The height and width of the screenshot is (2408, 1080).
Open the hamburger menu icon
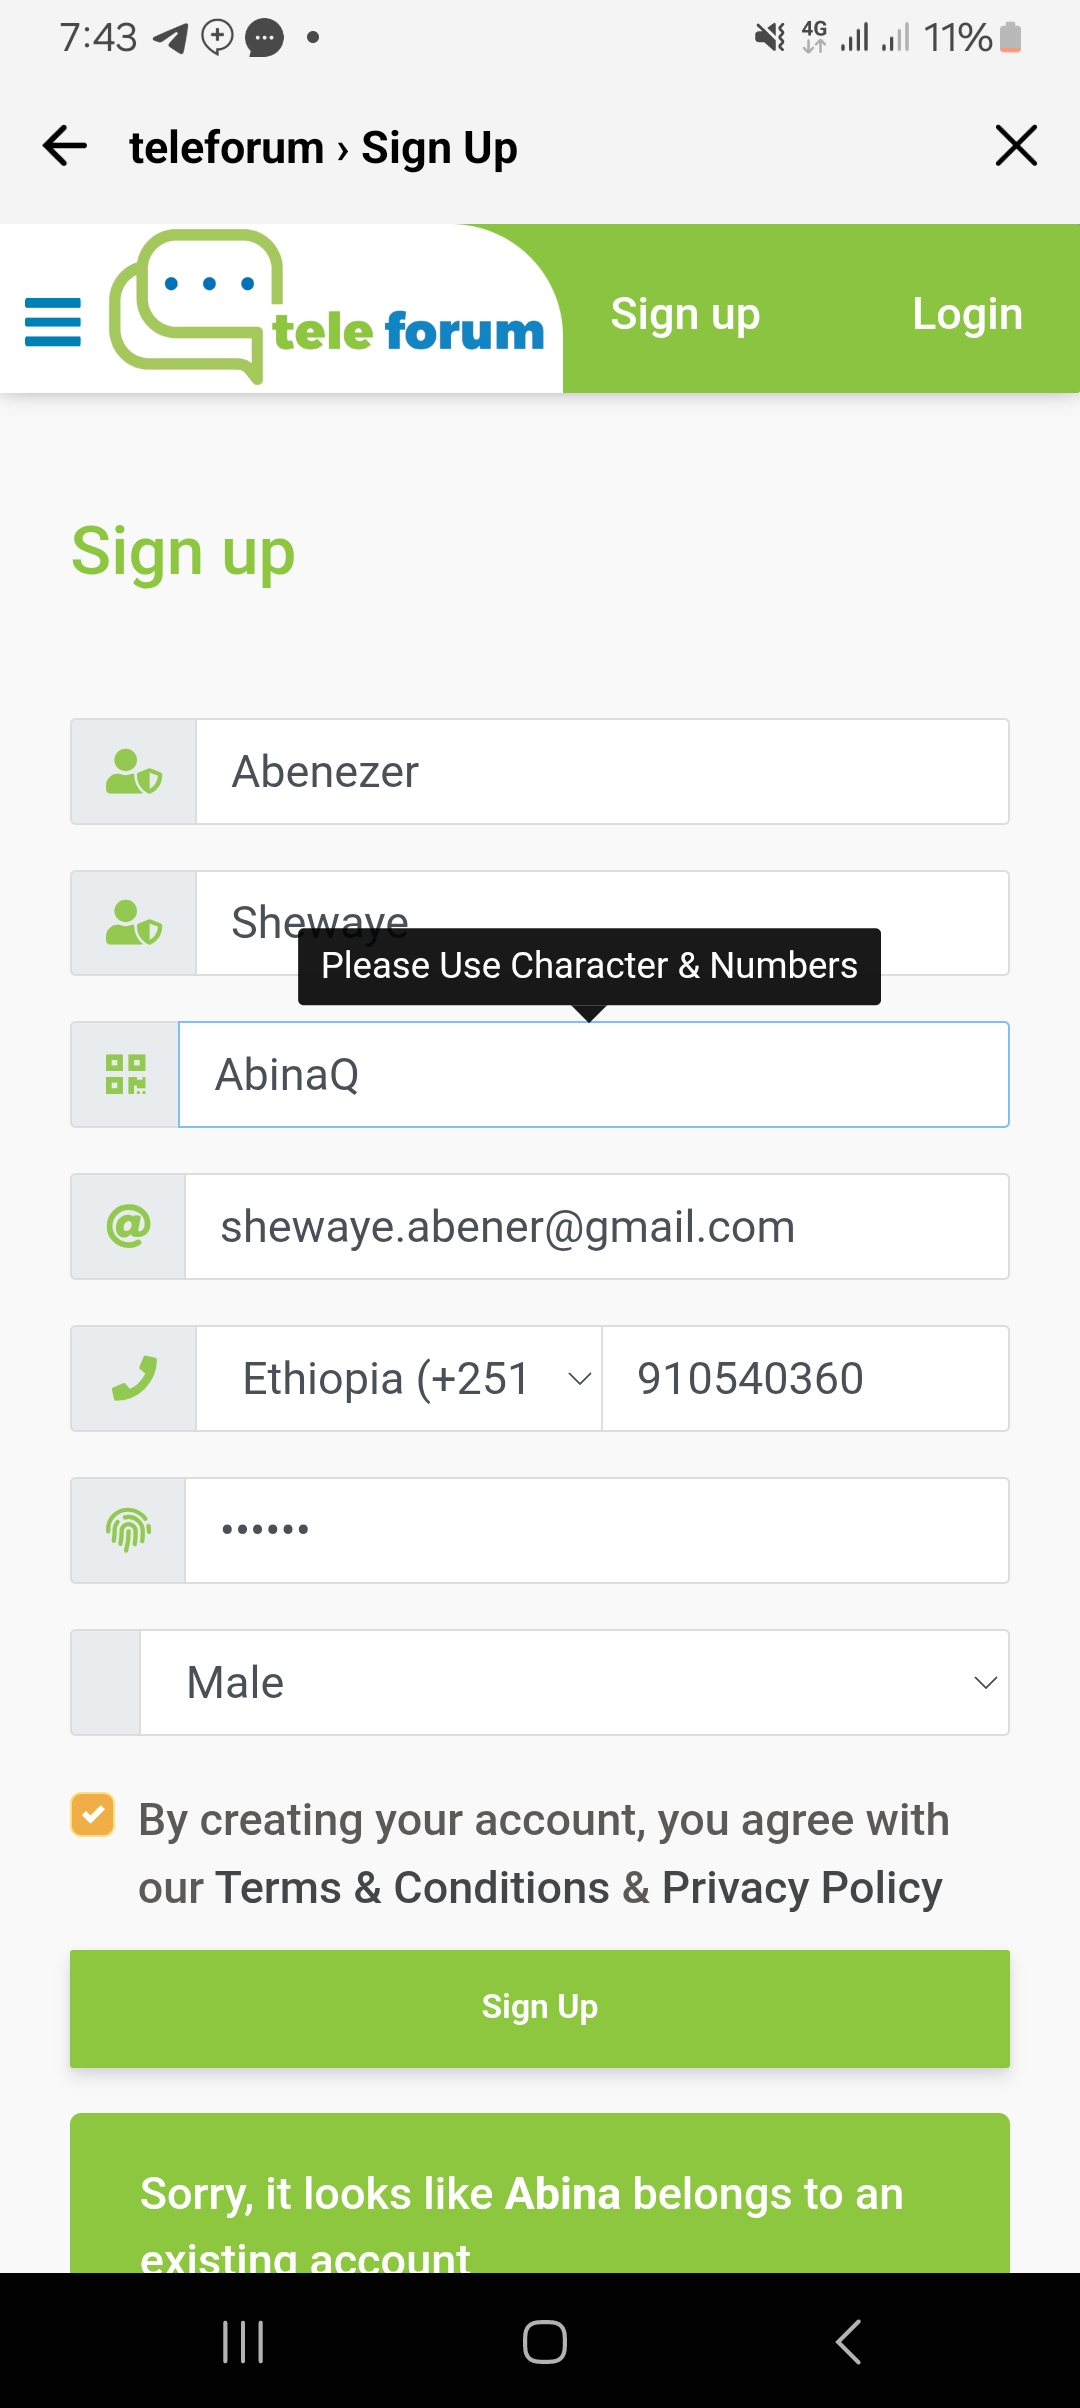coord(53,322)
